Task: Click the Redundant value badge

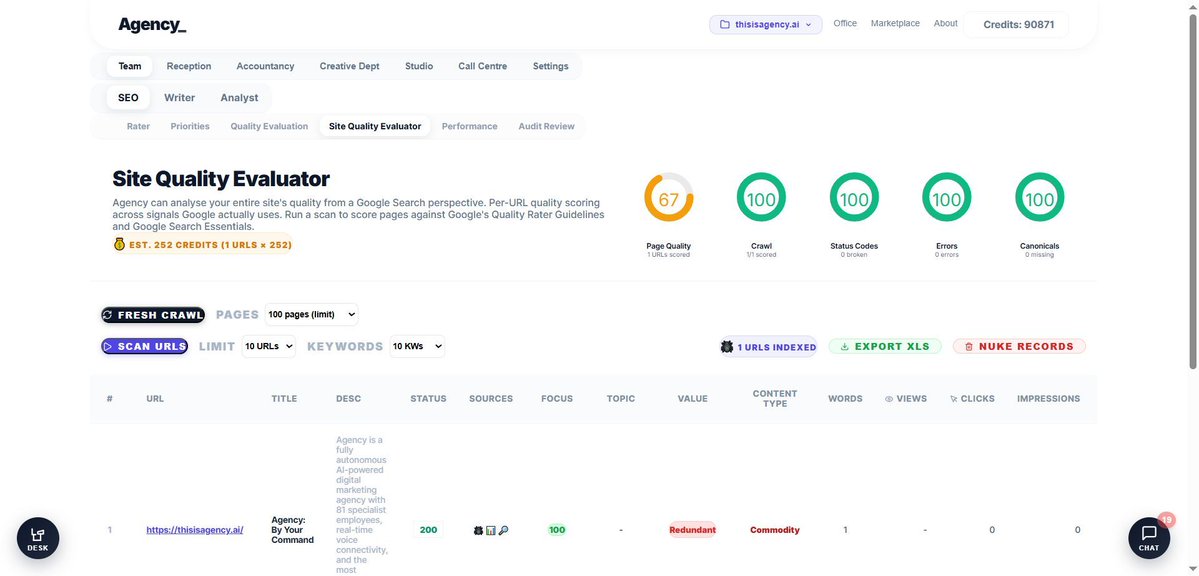Action: pyautogui.click(x=692, y=530)
